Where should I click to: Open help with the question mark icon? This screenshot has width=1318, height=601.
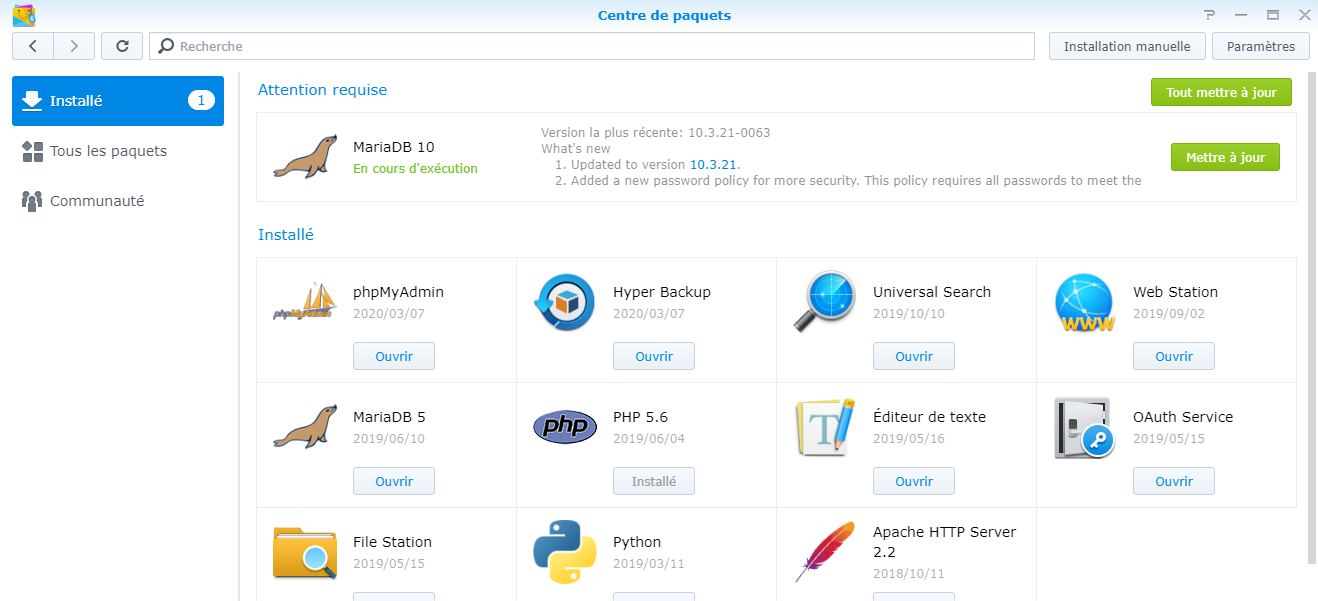1210,15
